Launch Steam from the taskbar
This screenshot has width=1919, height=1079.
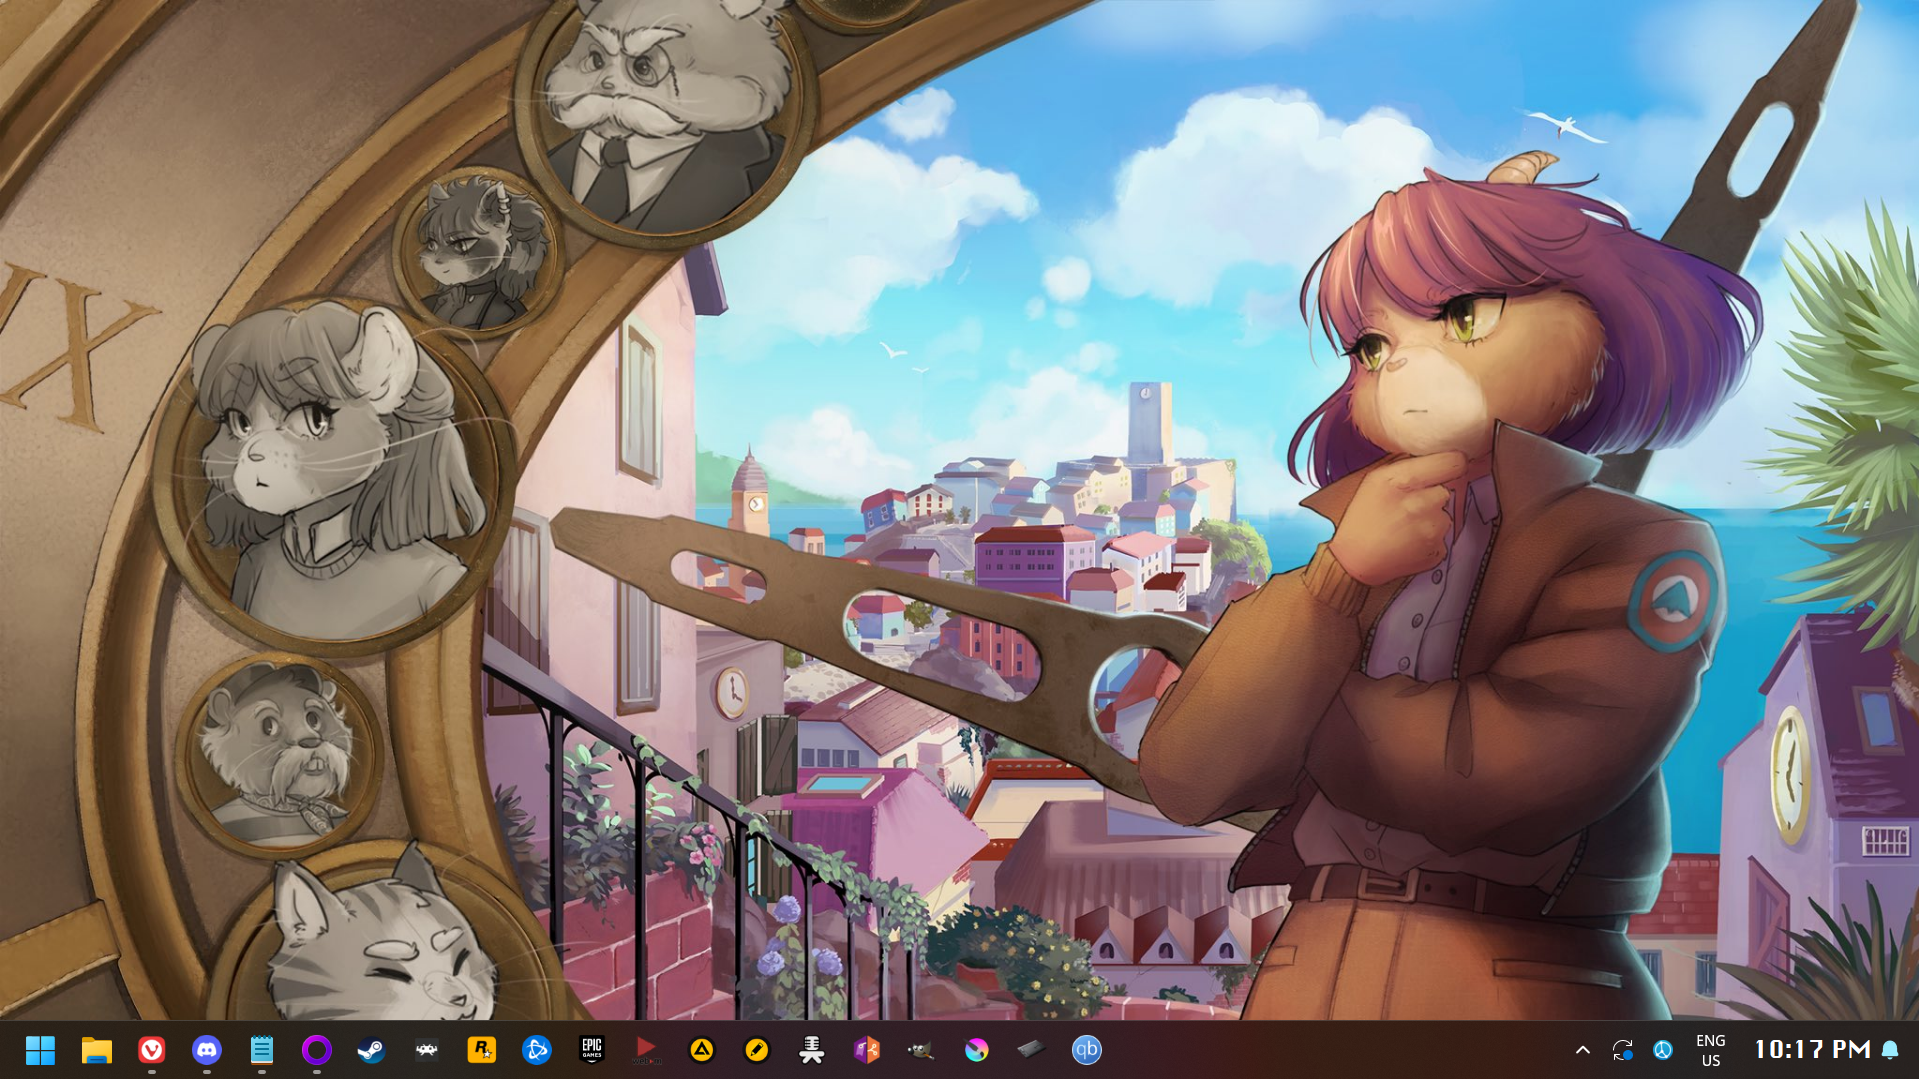click(x=372, y=1050)
